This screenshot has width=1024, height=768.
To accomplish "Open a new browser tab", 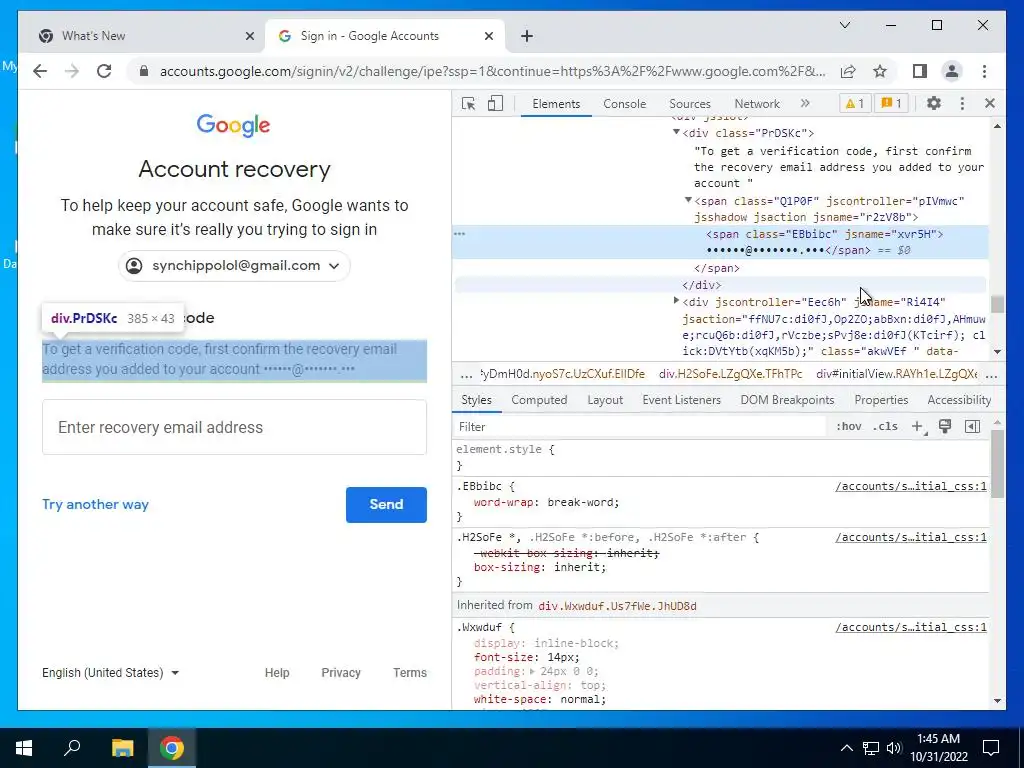I will 527,36.
